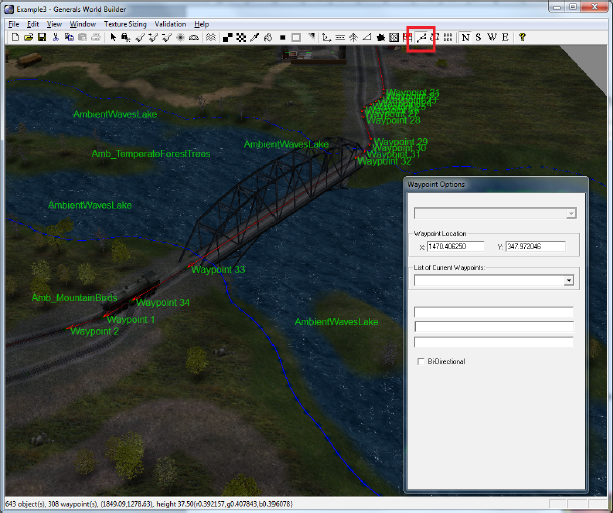
Task: Open the Edit menu
Action: tap(33, 24)
